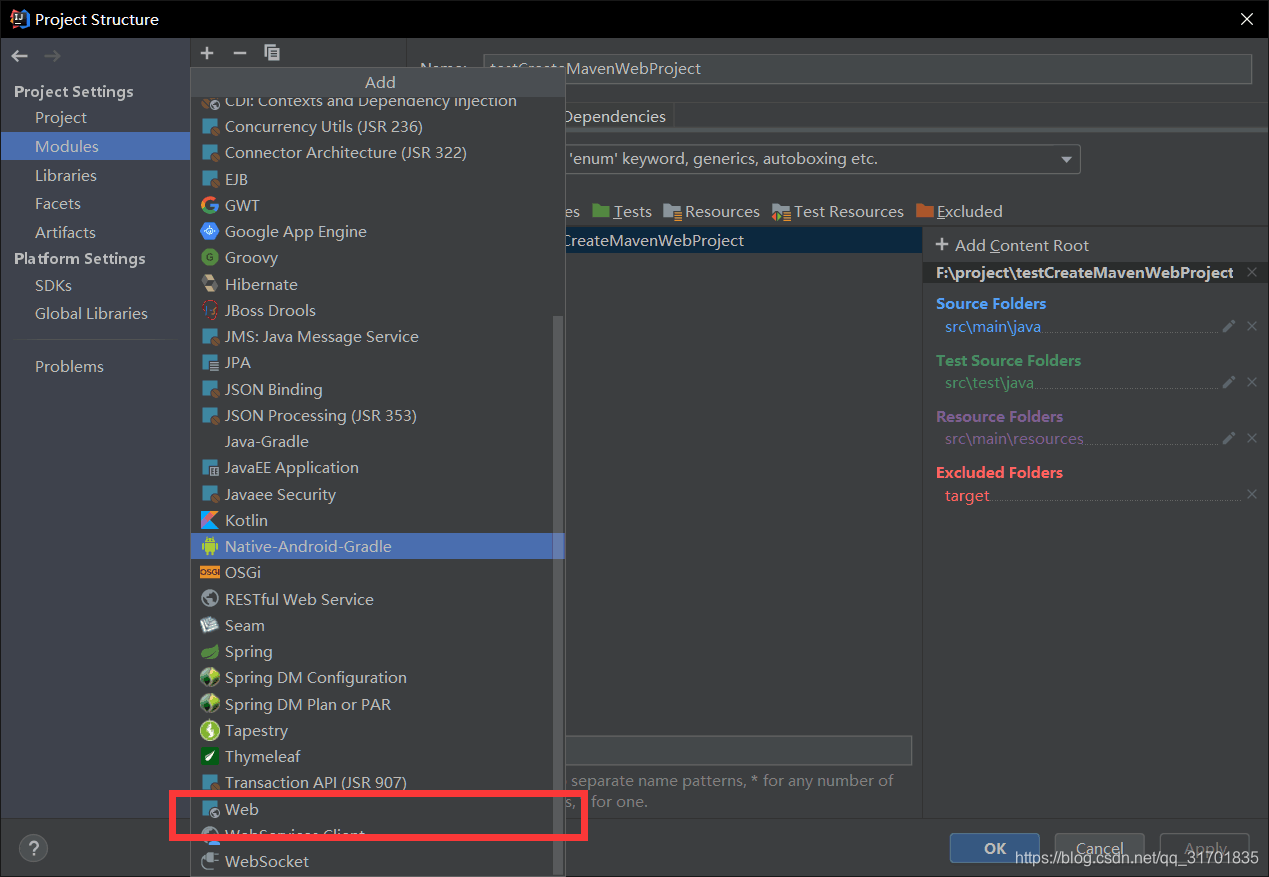Edit src\main\resources folder properties
The height and width of the screenshot is (877, 1269).
coord(1229,438)
